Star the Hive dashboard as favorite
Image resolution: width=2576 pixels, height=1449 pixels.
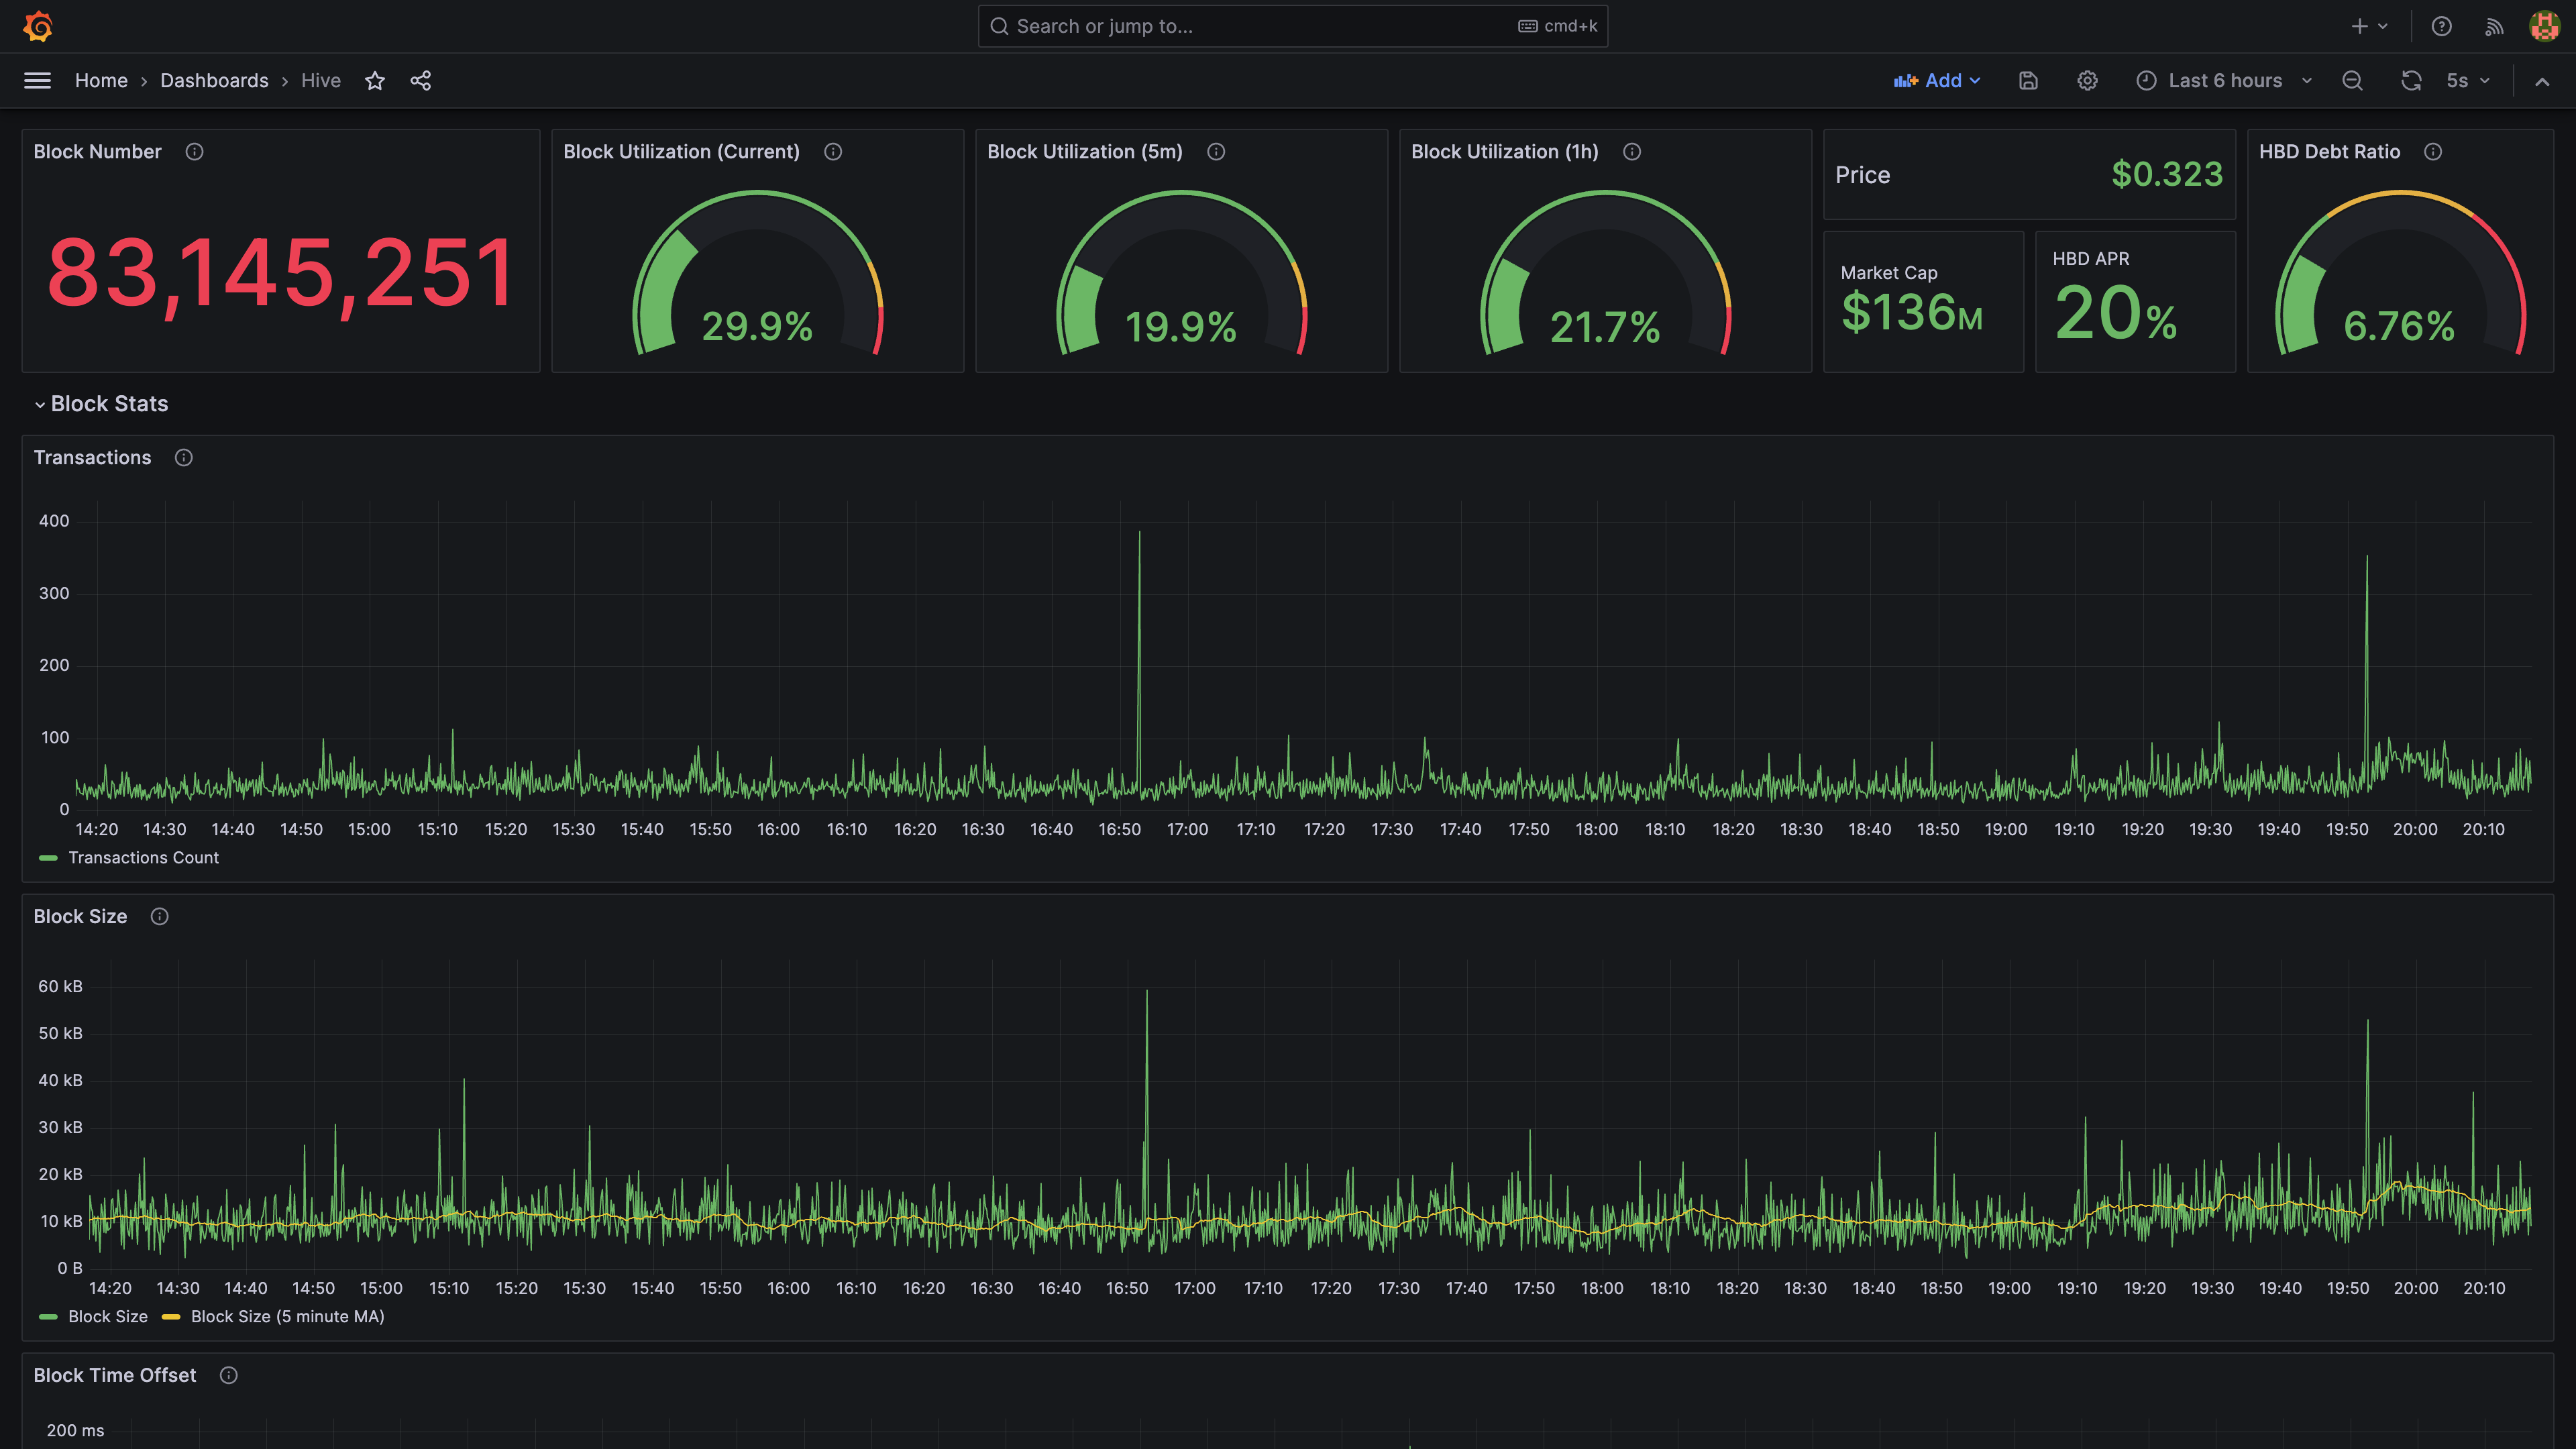coord(375,81)
